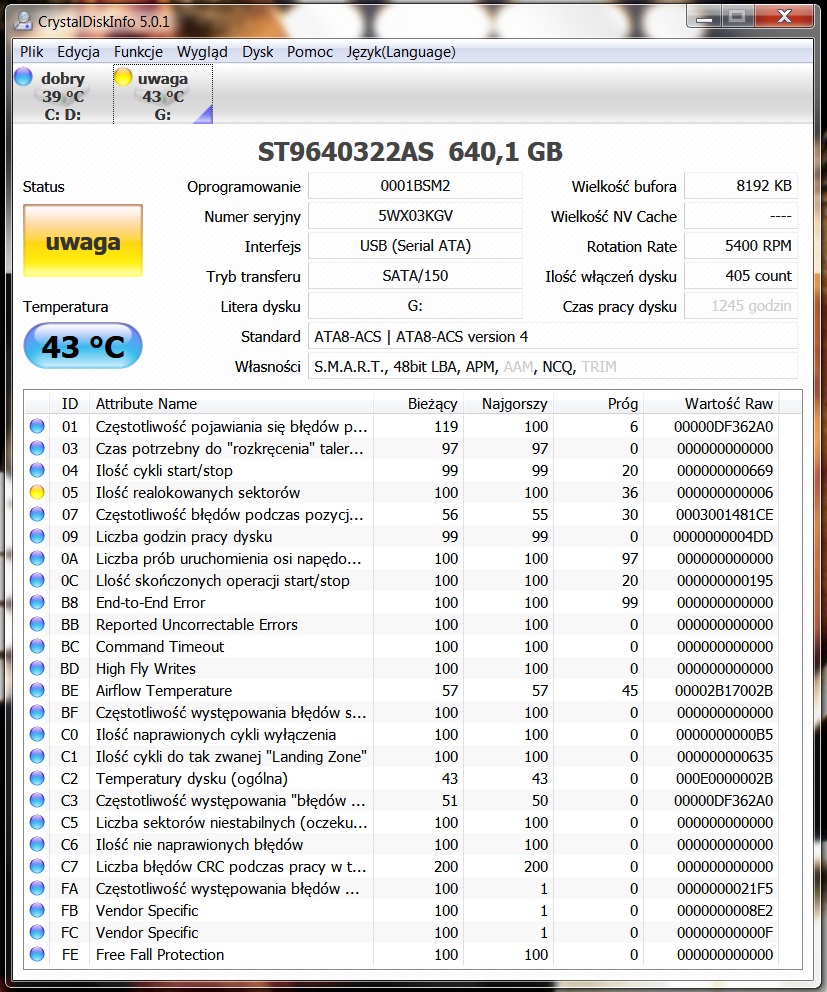Screen dimensions: 827x992
Task: Click the Wartość Raw column header
Action: [712, 404]
